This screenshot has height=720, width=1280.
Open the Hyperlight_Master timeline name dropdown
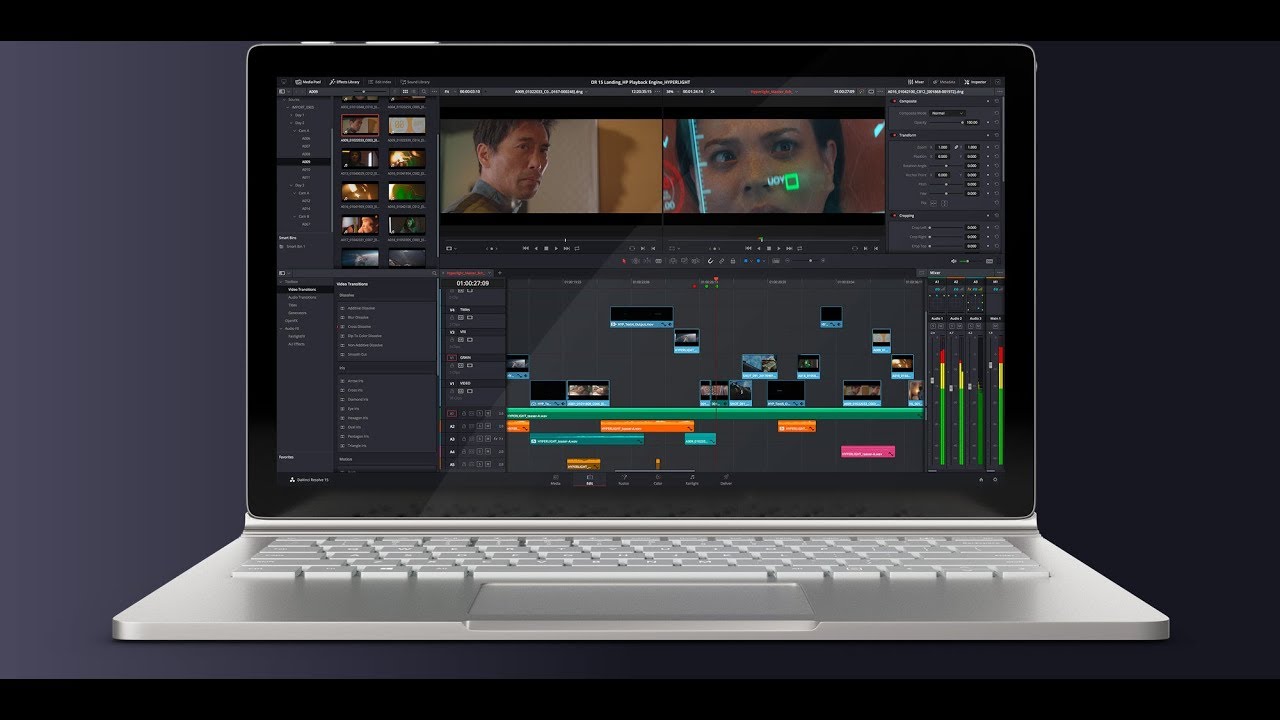coord(773,91)
